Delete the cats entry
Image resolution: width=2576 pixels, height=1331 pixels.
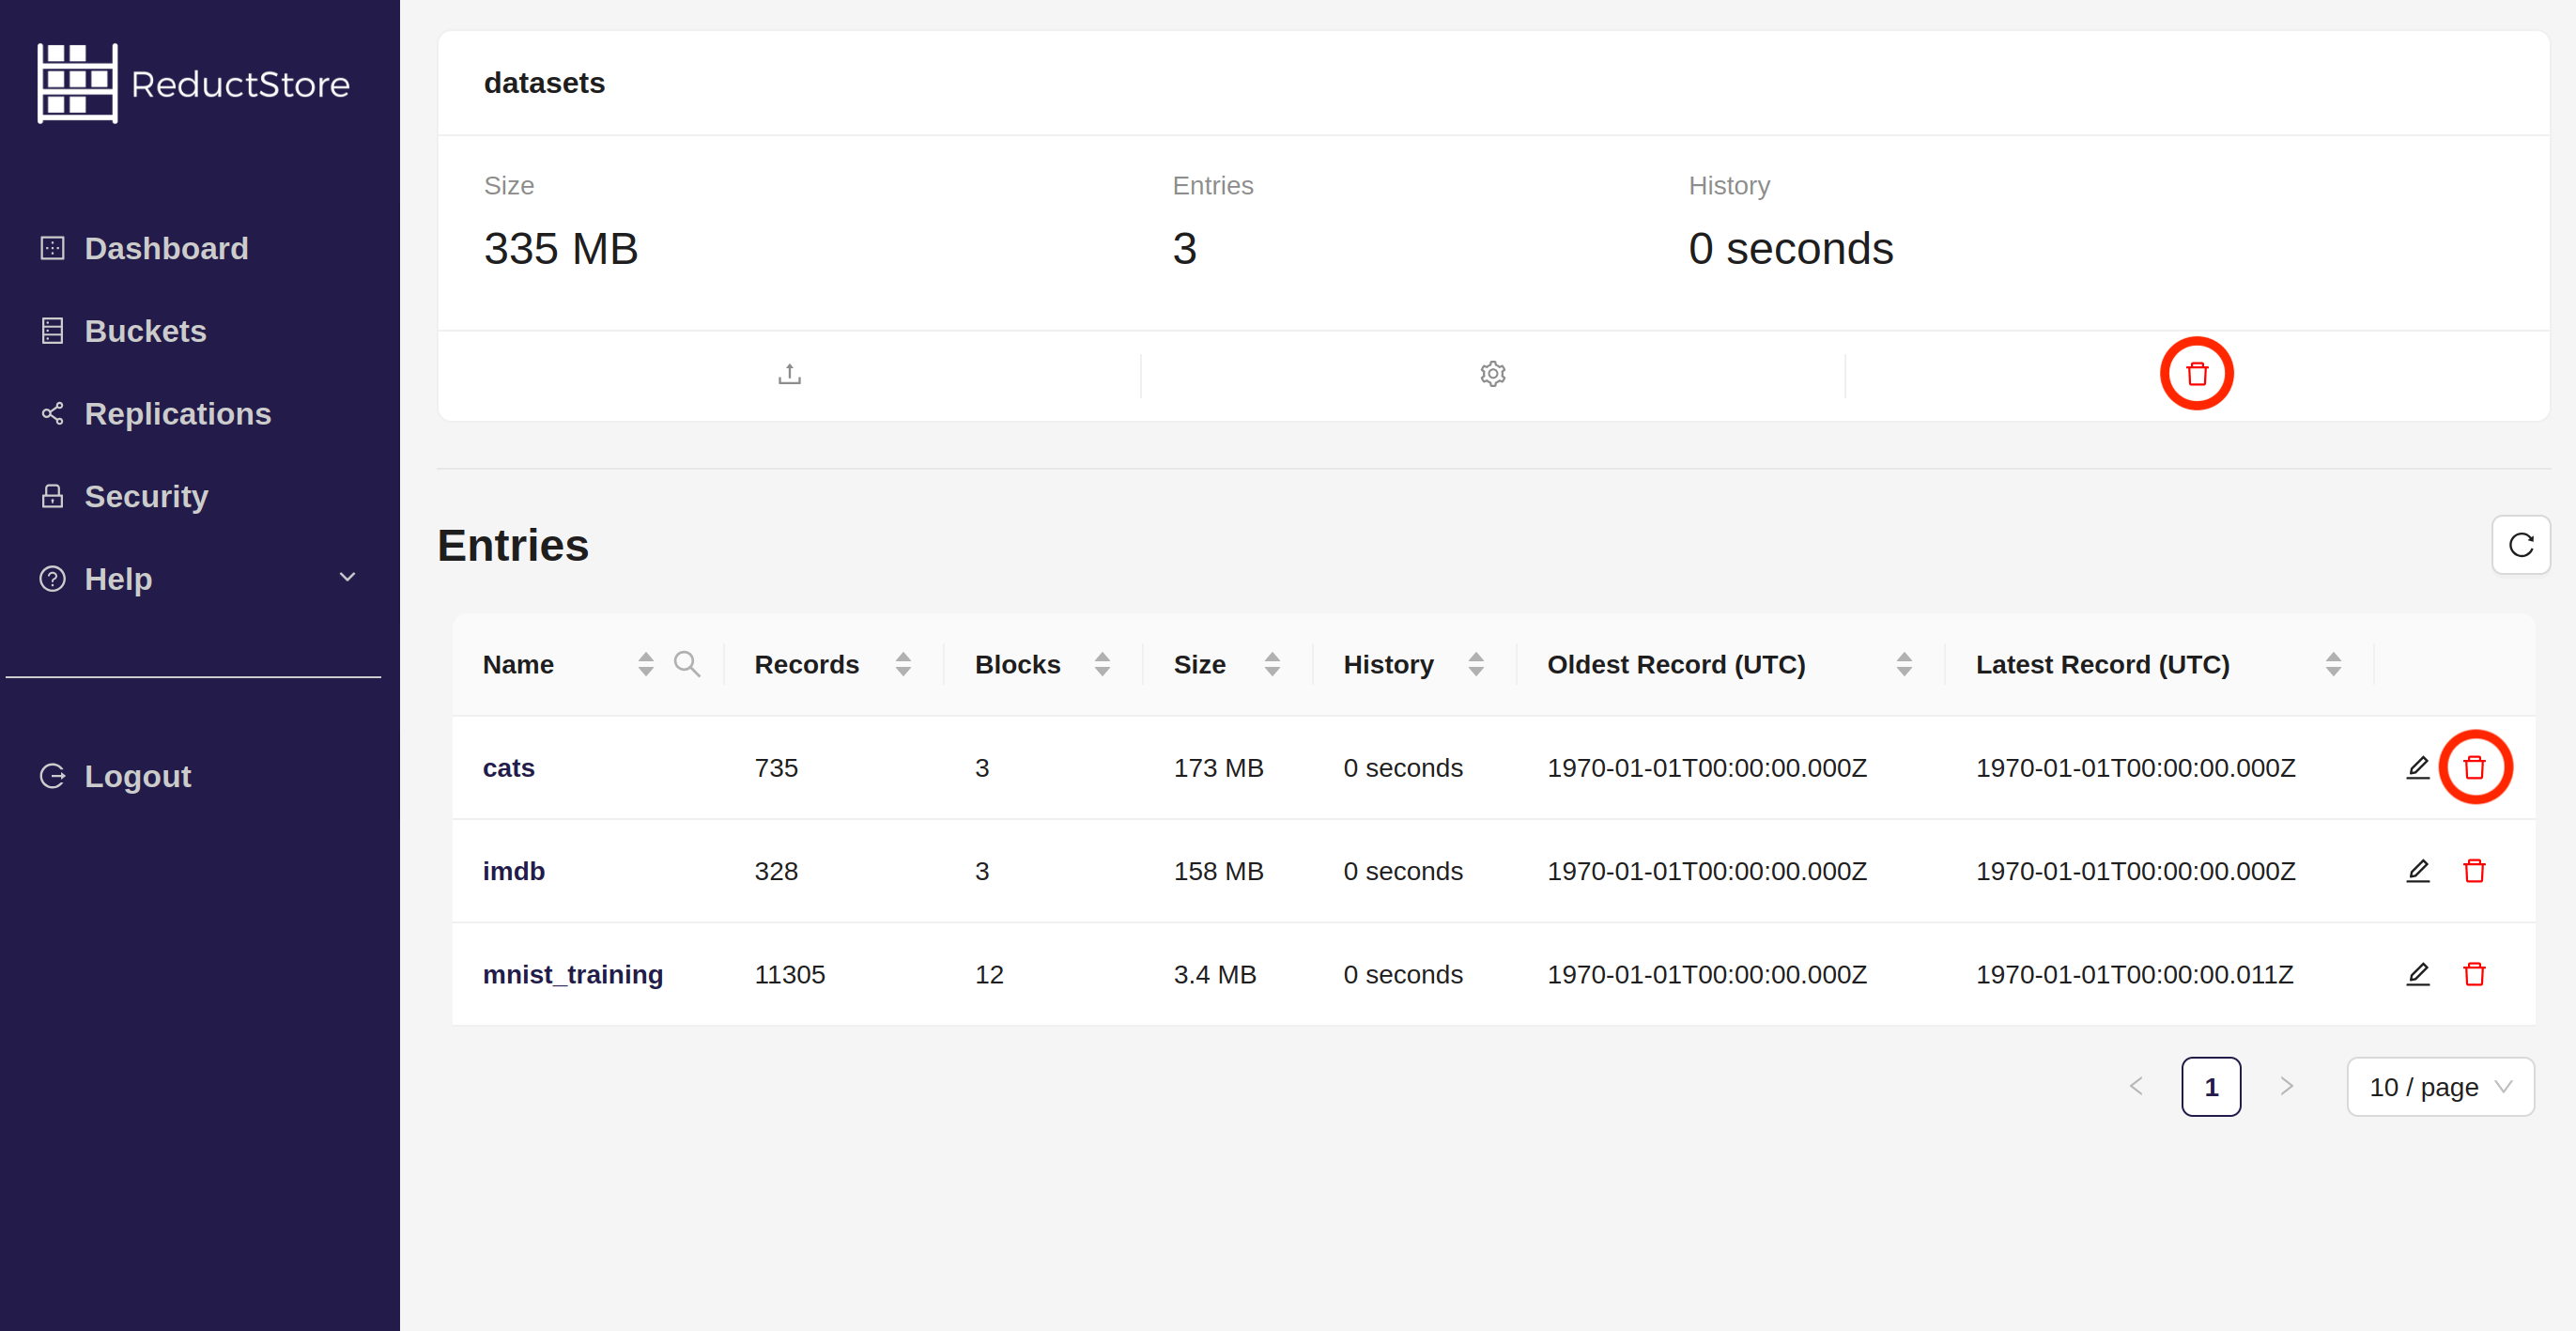point(2474,768)
